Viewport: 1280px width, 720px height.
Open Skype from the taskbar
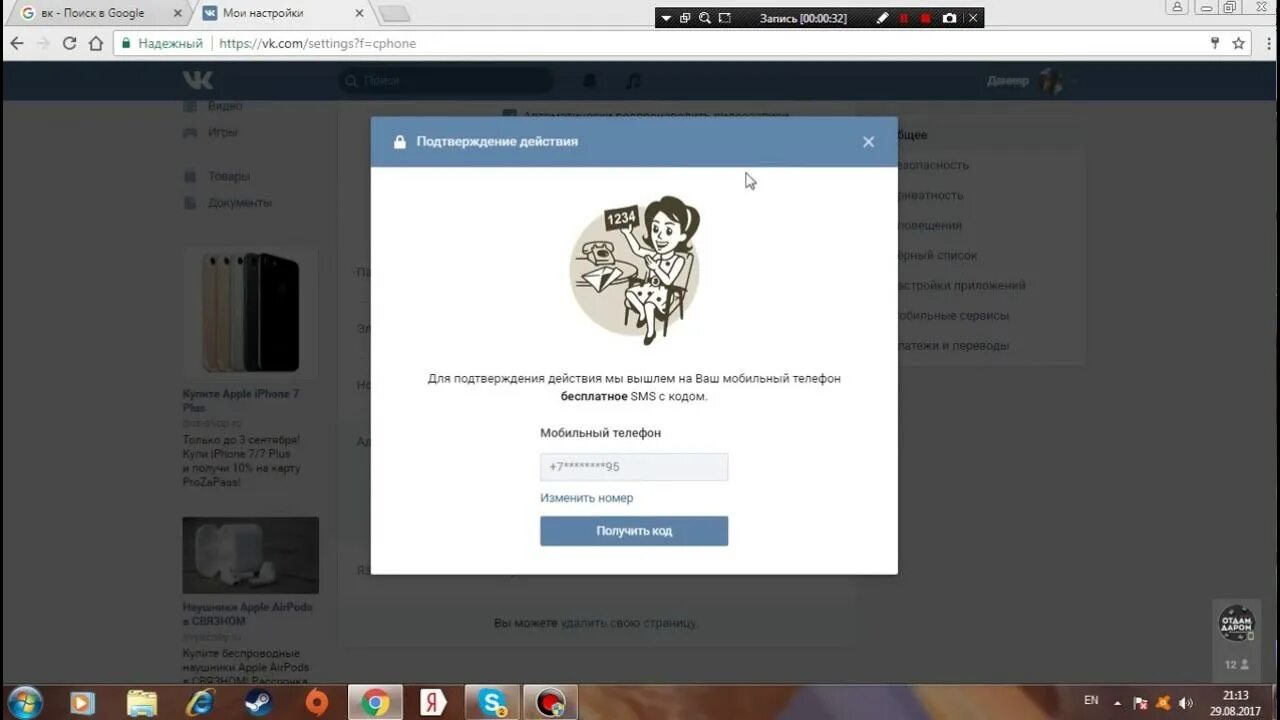492,703
